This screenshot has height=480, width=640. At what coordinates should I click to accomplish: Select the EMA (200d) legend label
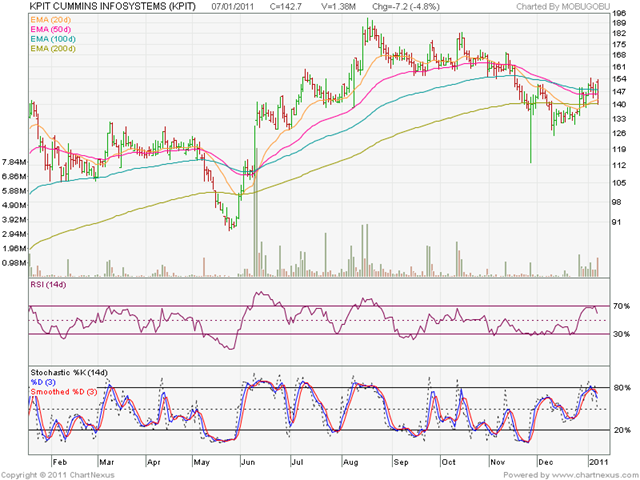53,49
